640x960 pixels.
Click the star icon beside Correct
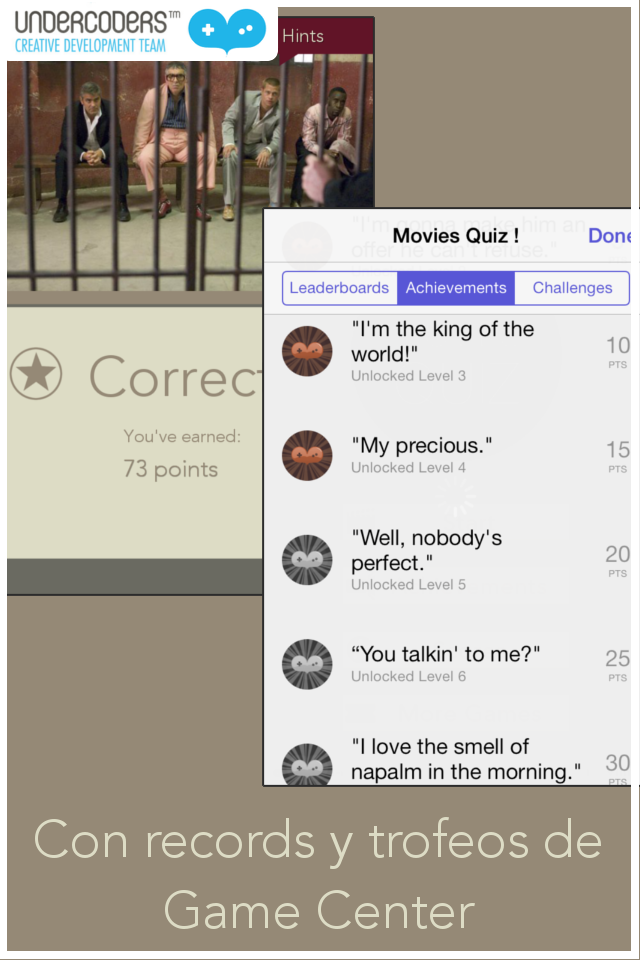[36, 373]
